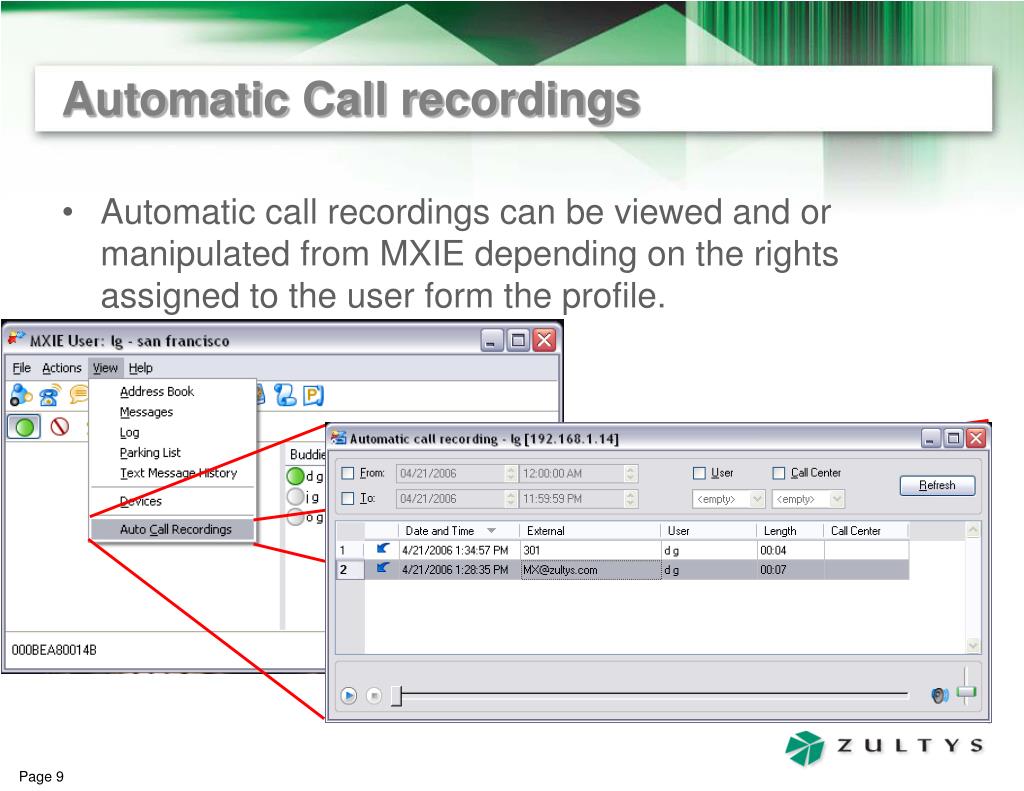
Task: Click the Automatic call recording window title icon
Action: point(338,438)
